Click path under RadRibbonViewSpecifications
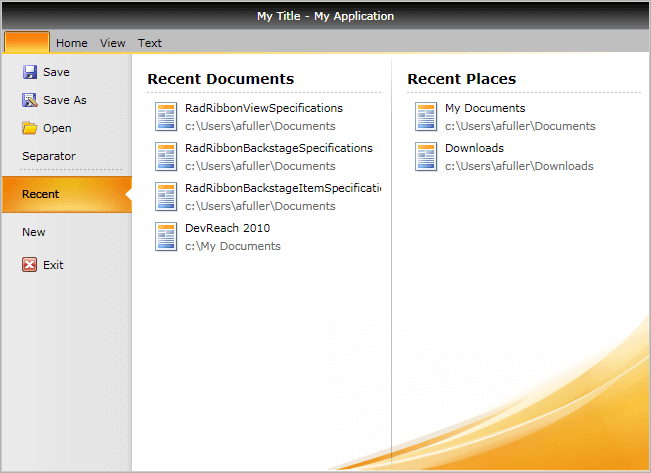 [260, 126]
